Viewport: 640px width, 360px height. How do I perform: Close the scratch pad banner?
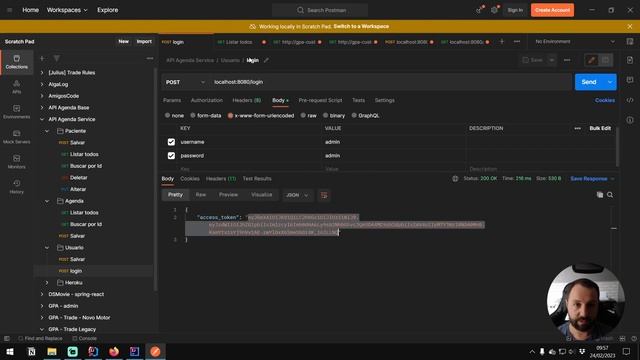tap(630, 26)
